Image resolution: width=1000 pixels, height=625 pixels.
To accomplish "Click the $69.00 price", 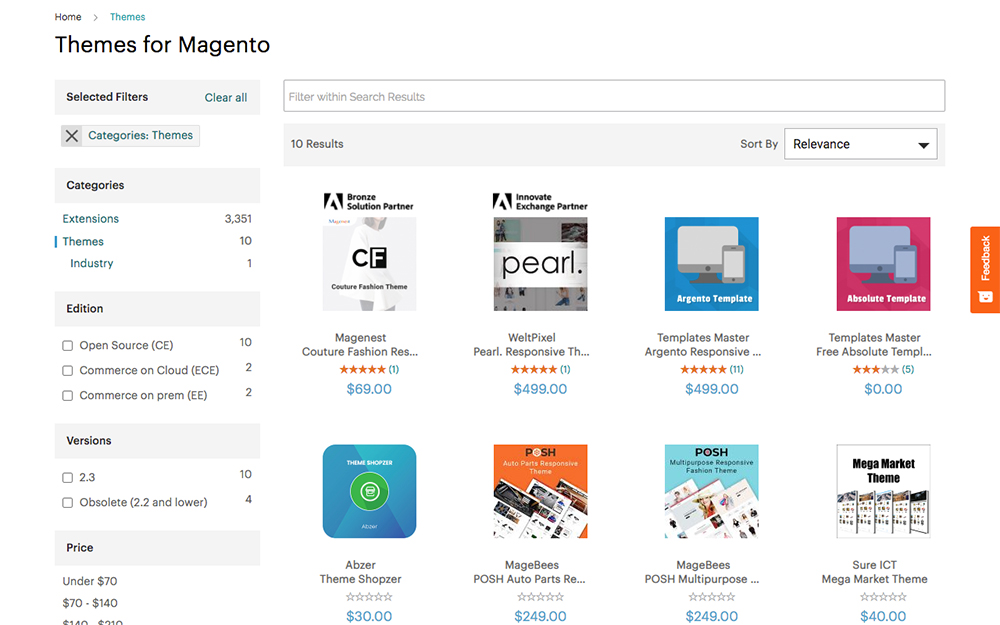I will [x=369, y=389].
